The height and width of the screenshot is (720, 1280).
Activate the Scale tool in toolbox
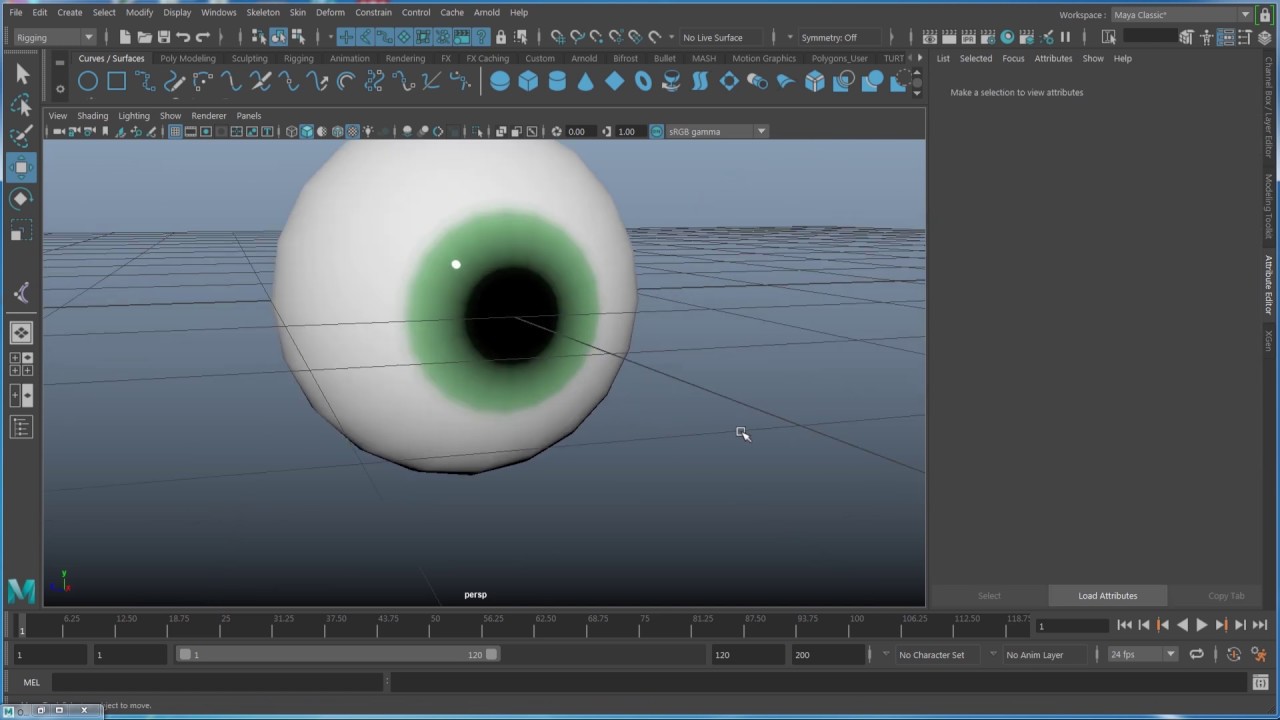pyautogui.click(x=22, y=232)
